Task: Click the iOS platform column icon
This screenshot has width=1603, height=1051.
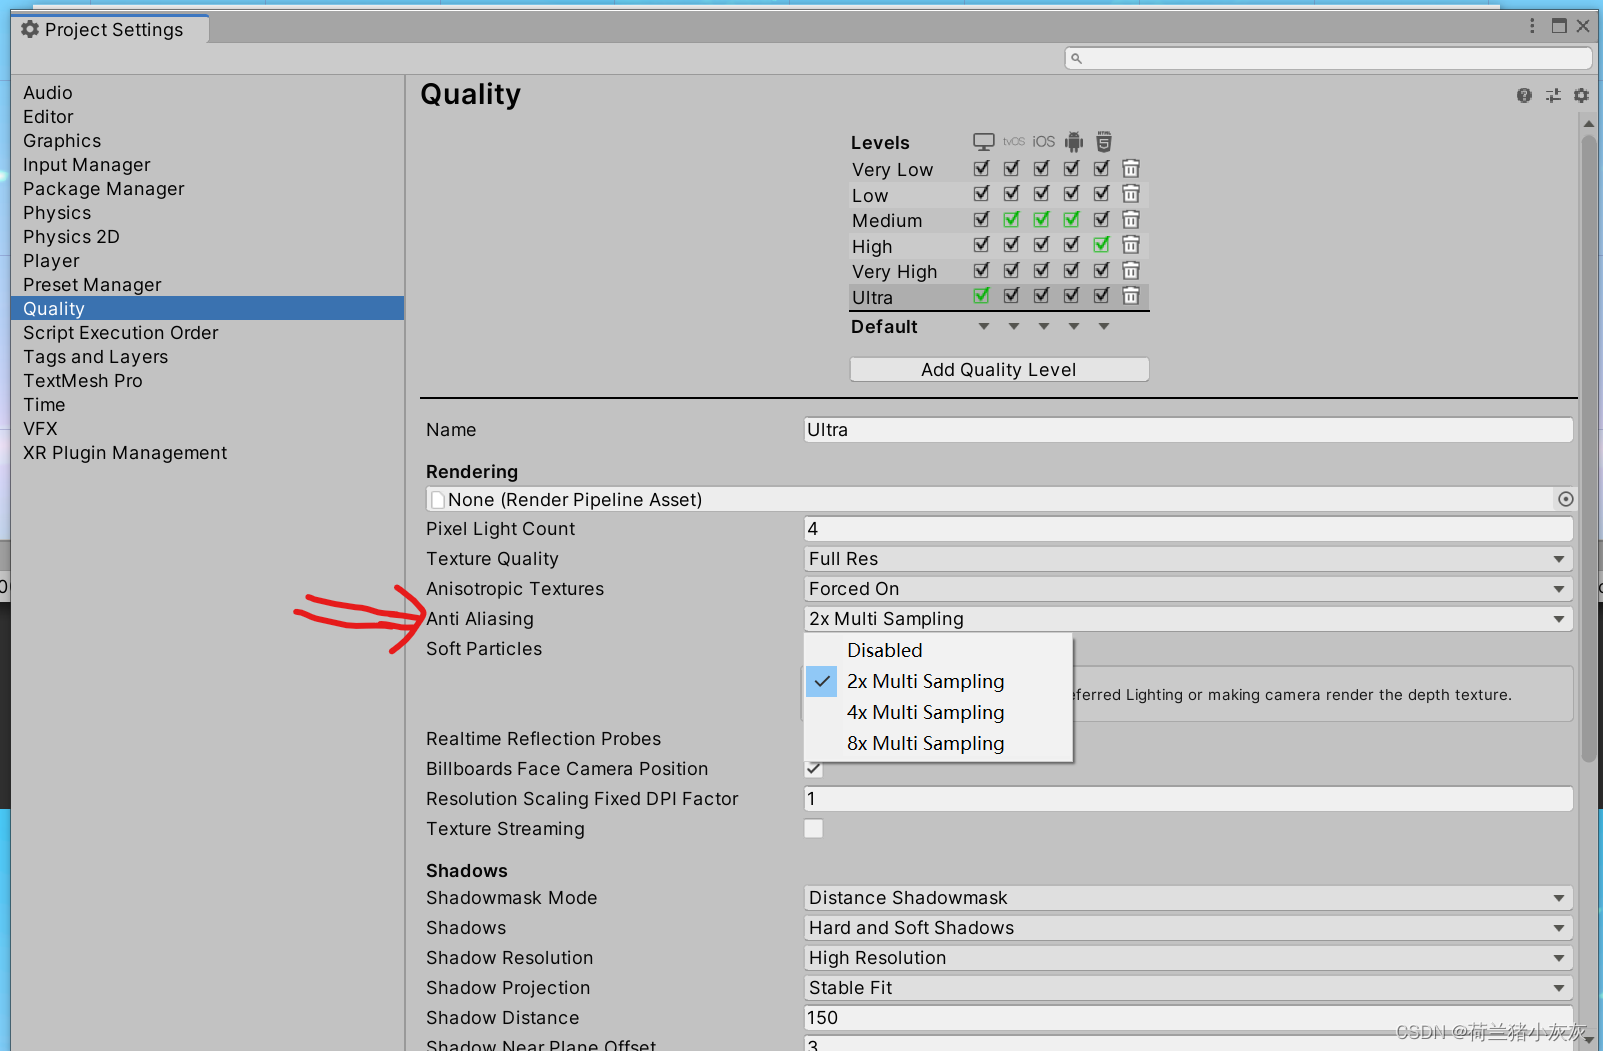Action: (1043, 142)
